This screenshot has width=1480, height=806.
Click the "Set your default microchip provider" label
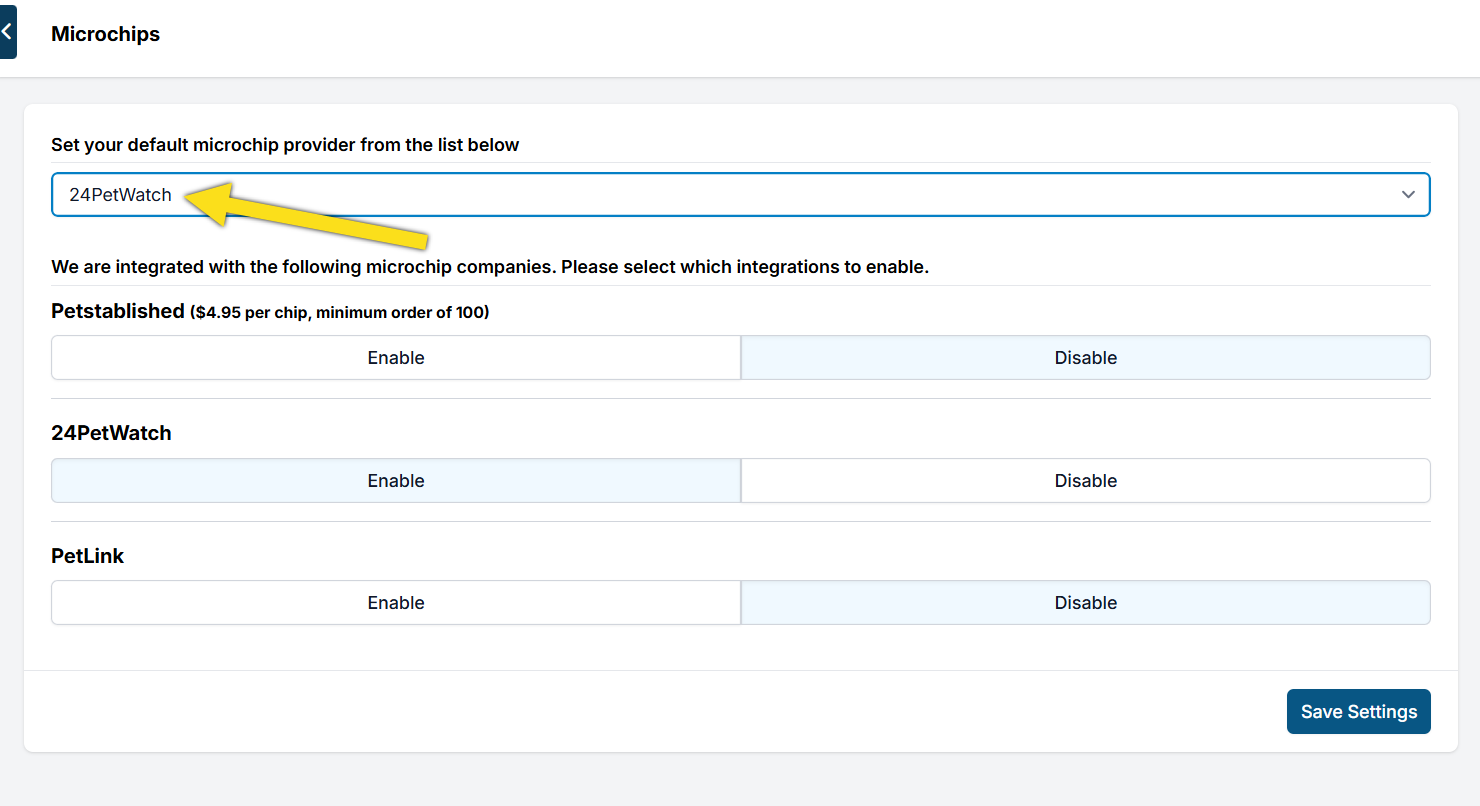(x=285, y=145)
